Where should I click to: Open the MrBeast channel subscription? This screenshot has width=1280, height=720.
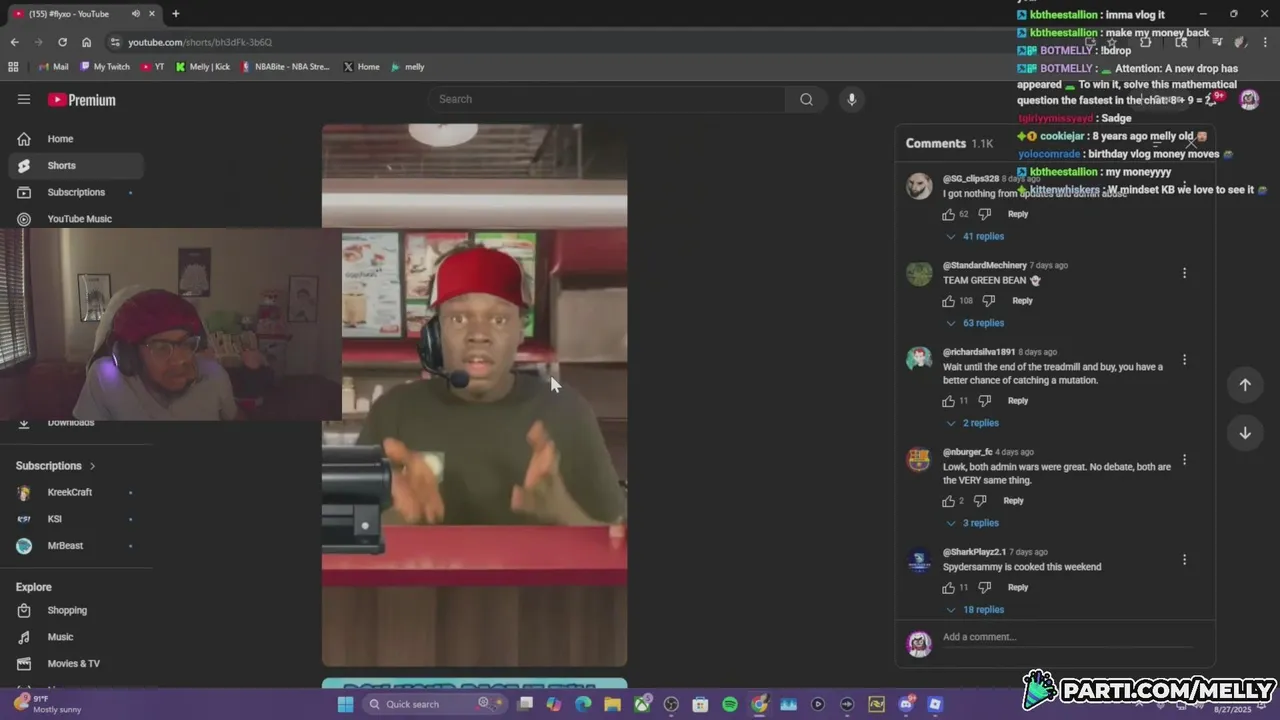76,546
